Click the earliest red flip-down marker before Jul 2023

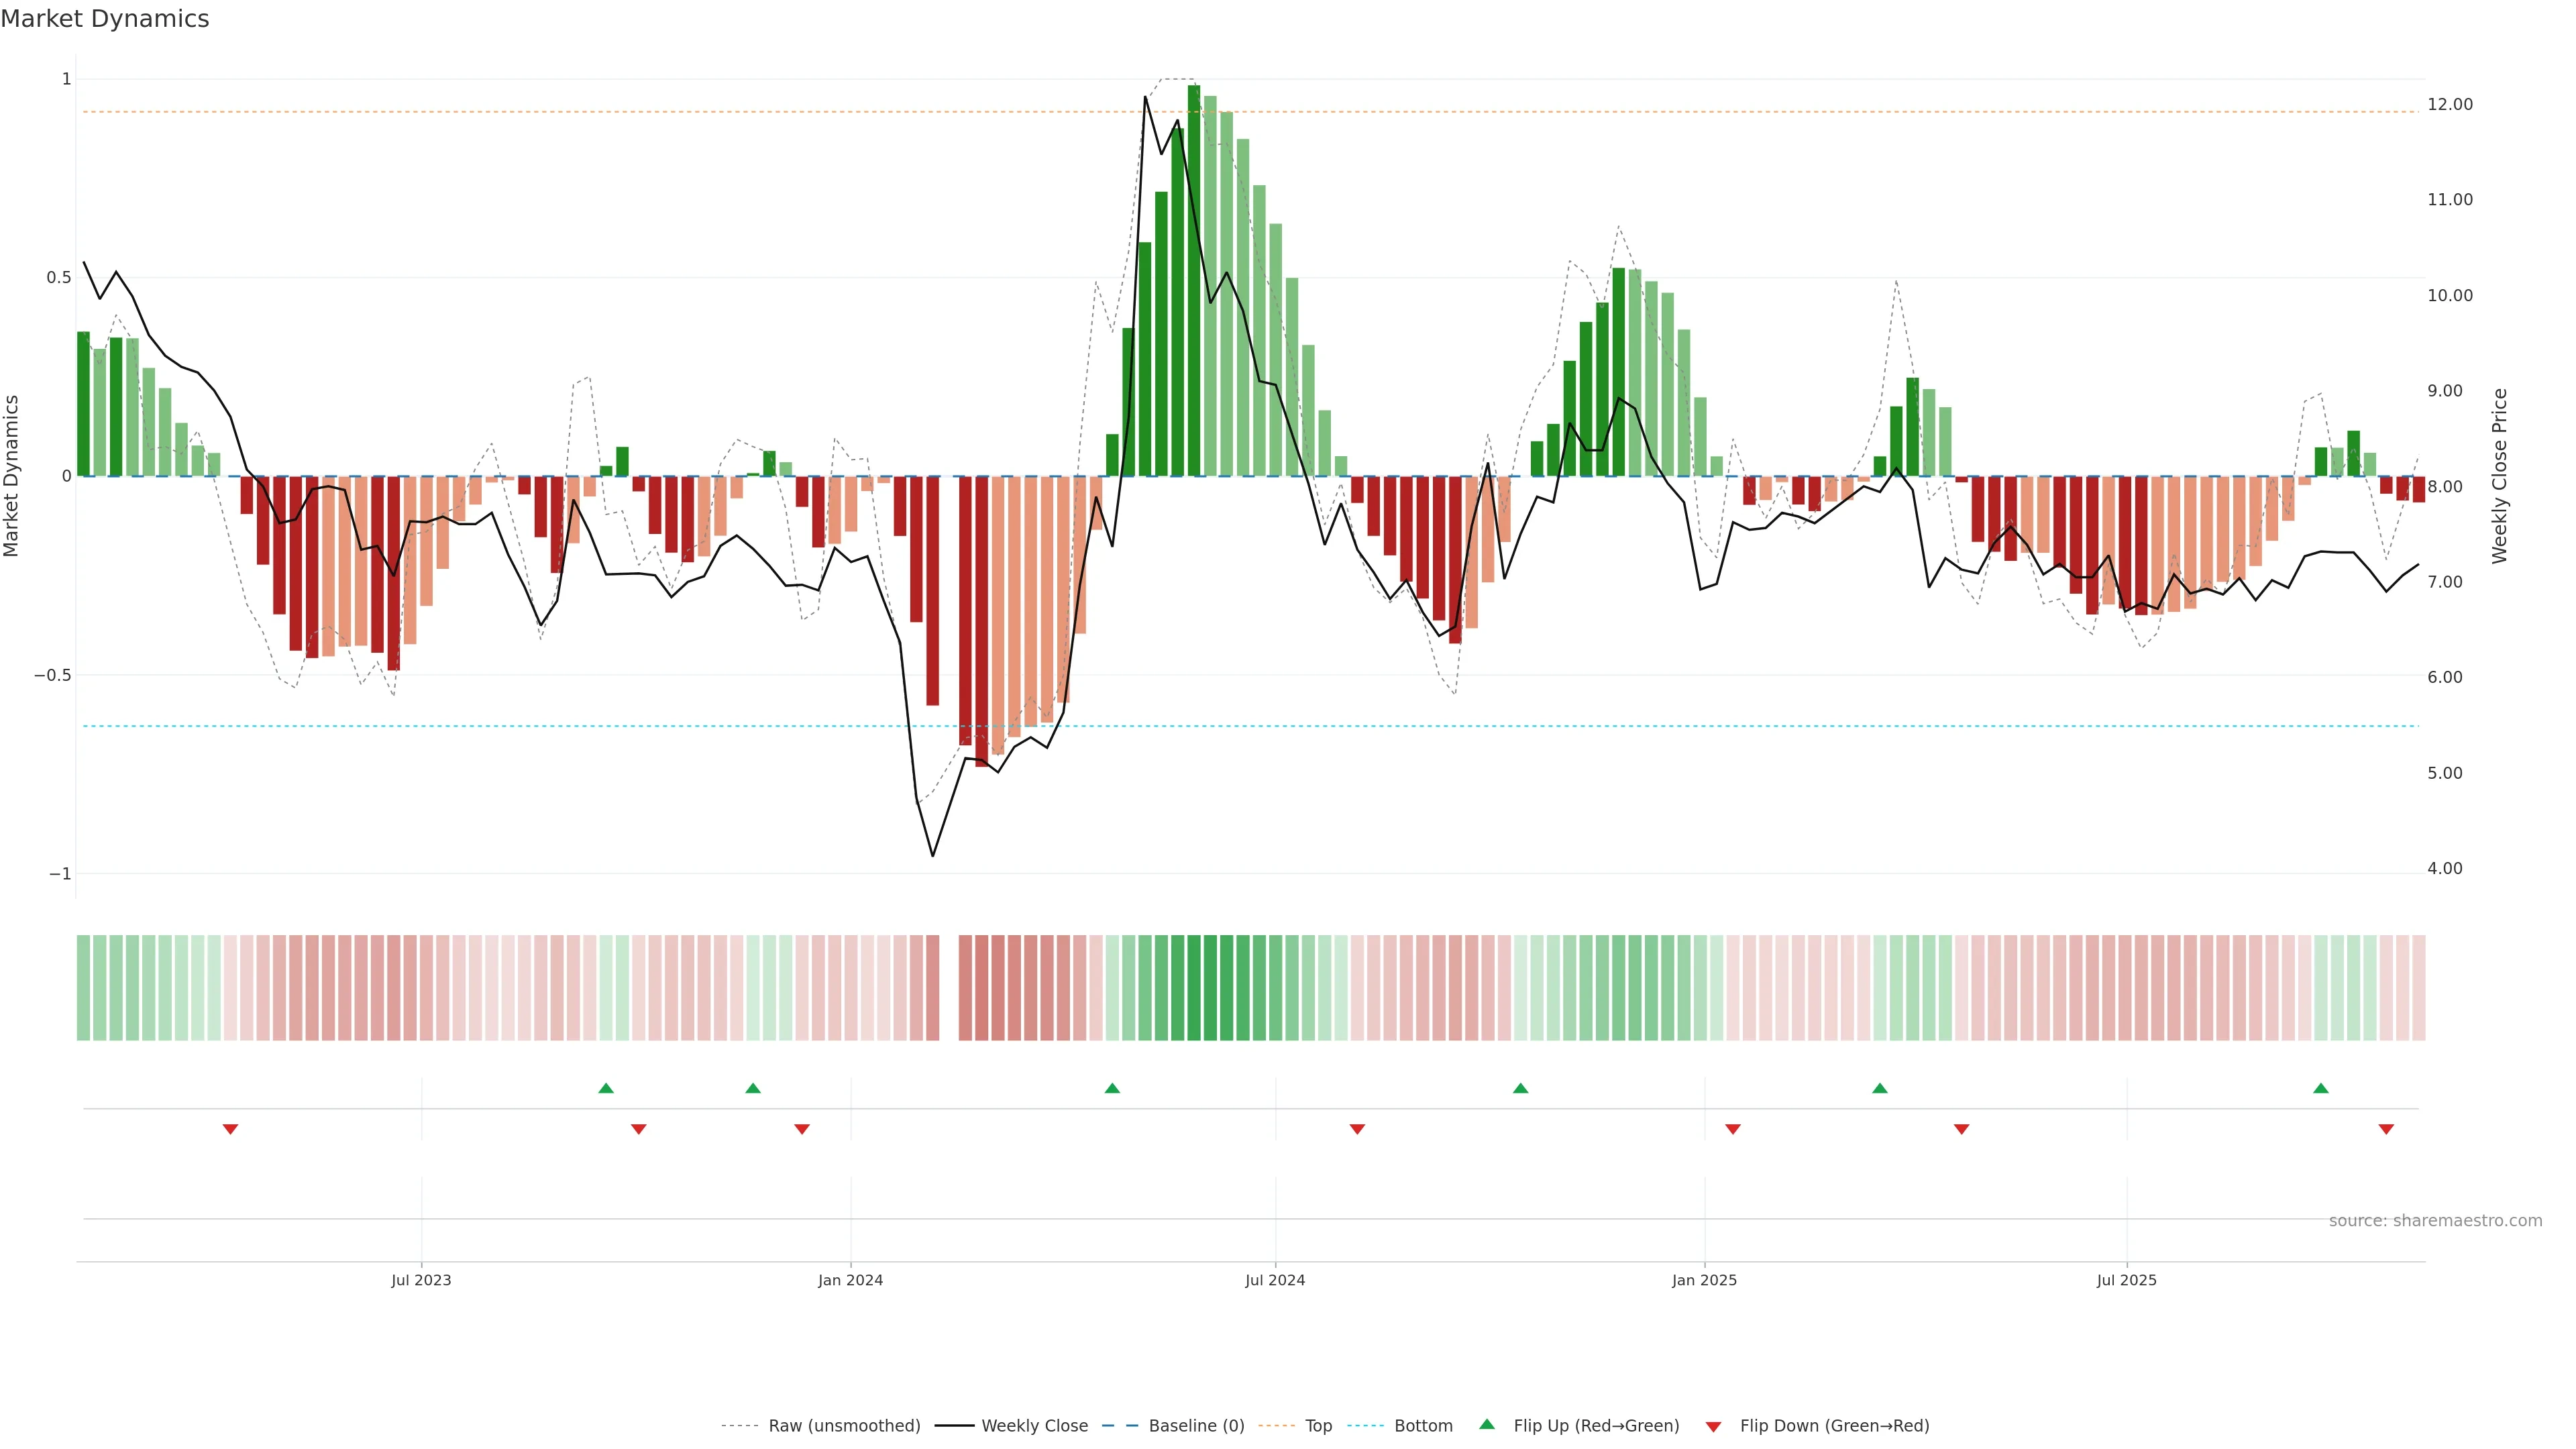coord(230,1129)
